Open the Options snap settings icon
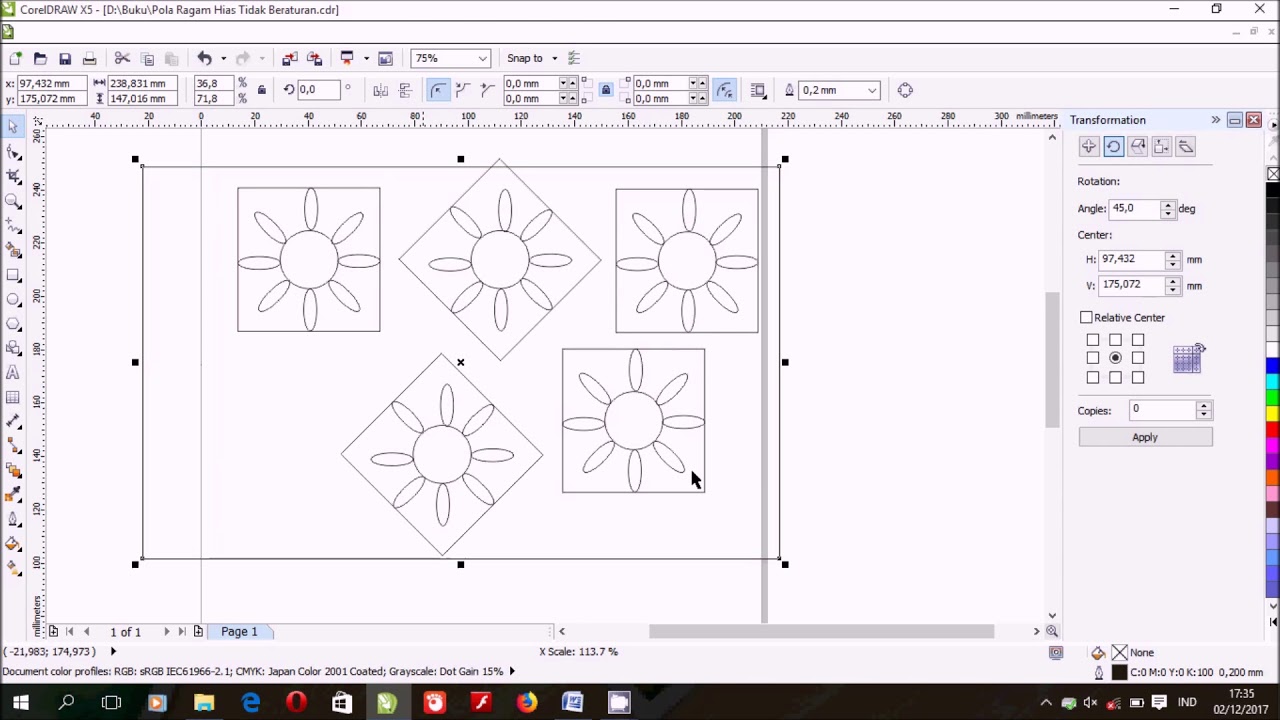Viewport: 1280px width, 720px height. 574,58
